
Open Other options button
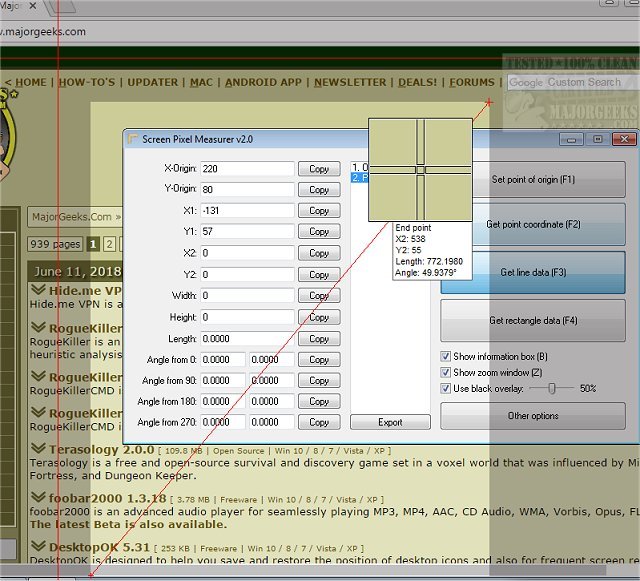(533, 416)
